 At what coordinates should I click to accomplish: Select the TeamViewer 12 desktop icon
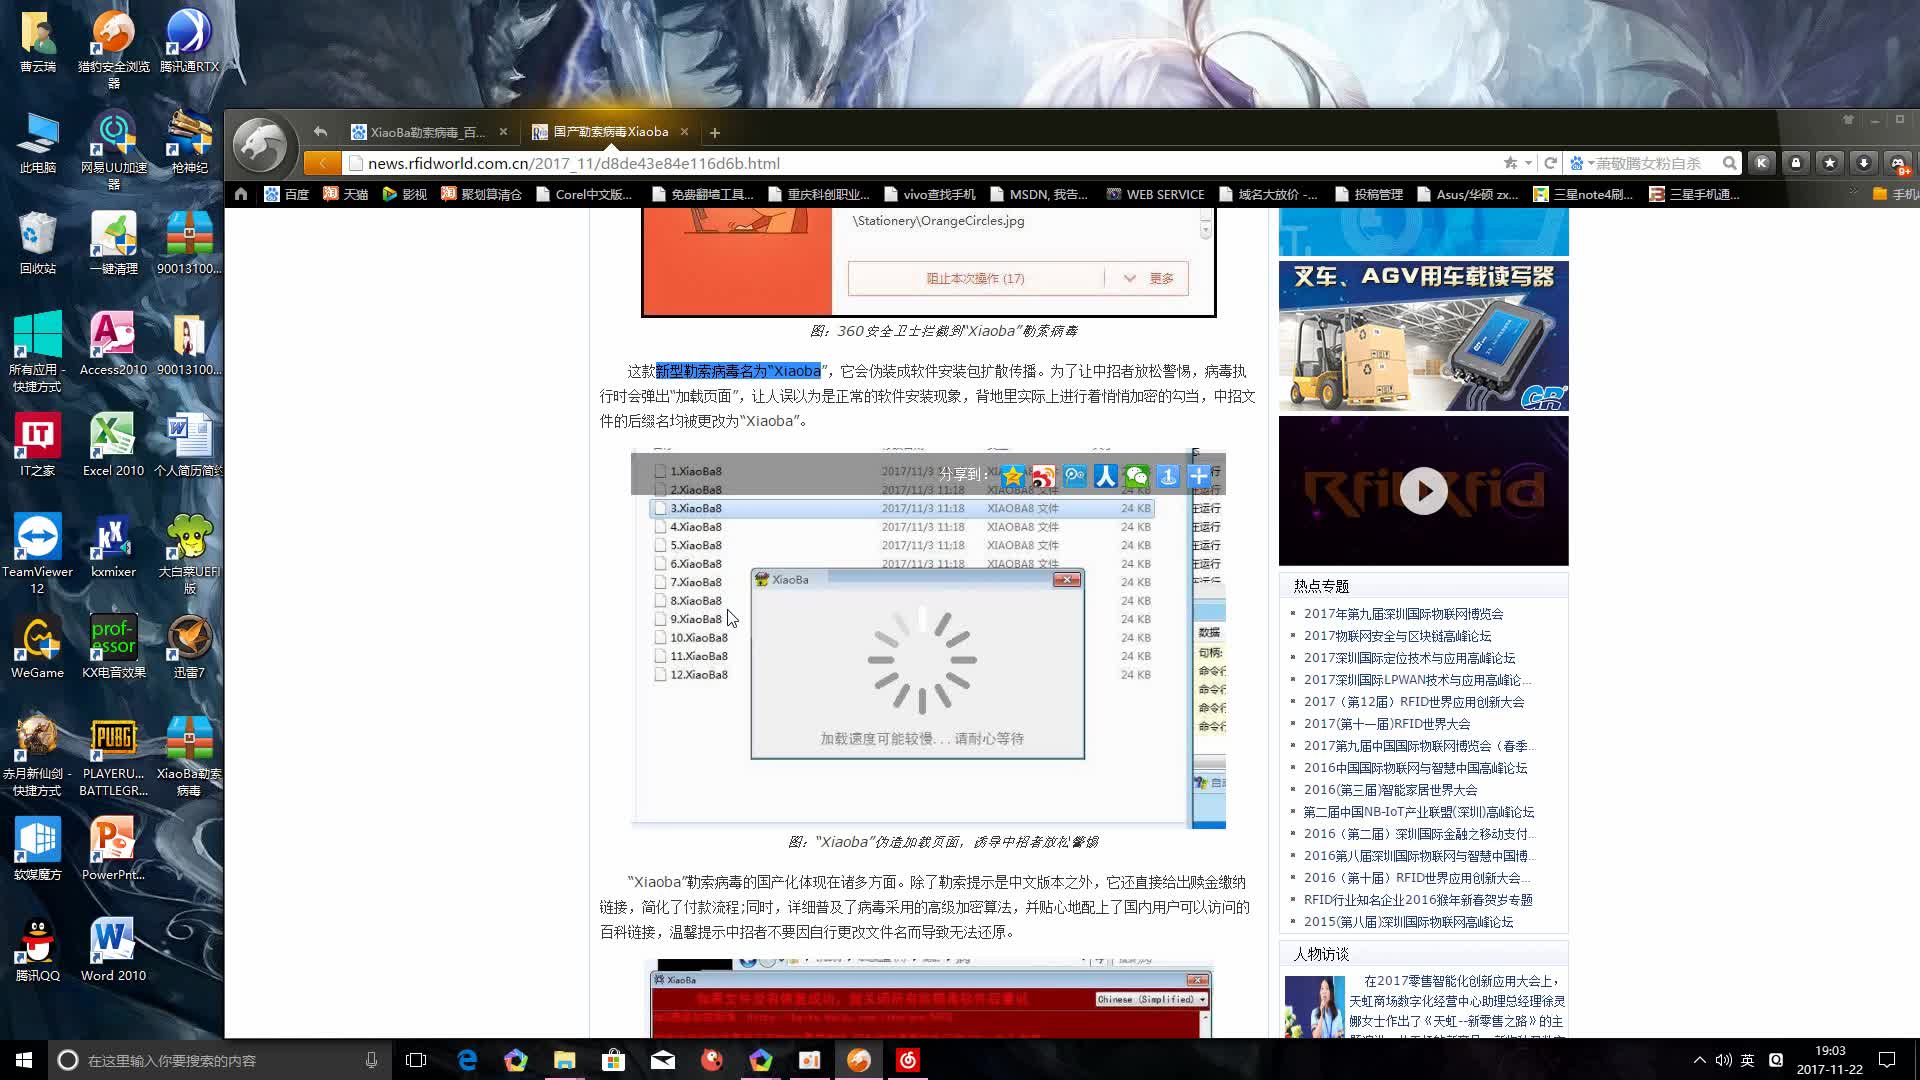click(x=37, y=554)
